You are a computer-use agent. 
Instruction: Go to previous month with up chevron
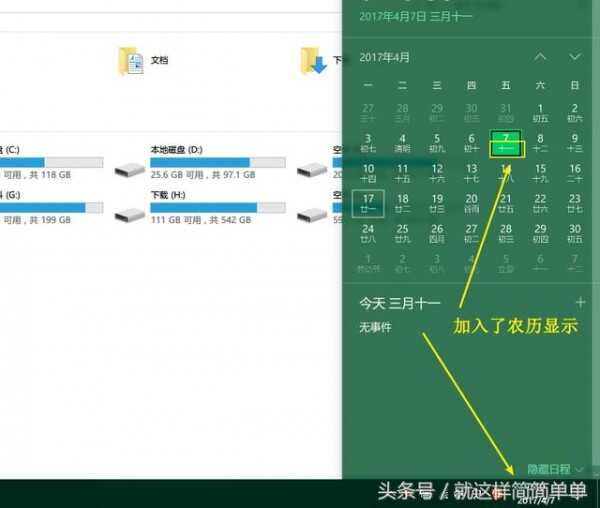[540, 57]
